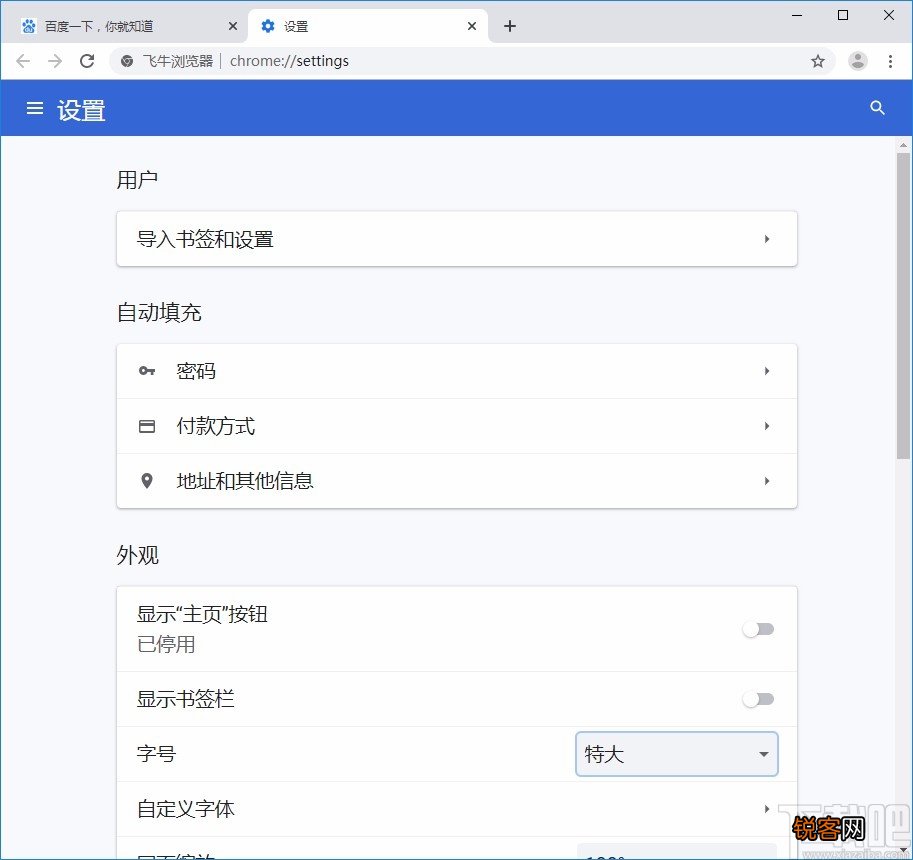Open the 字号 dropdown showing 特大

(x=677, y=754)
